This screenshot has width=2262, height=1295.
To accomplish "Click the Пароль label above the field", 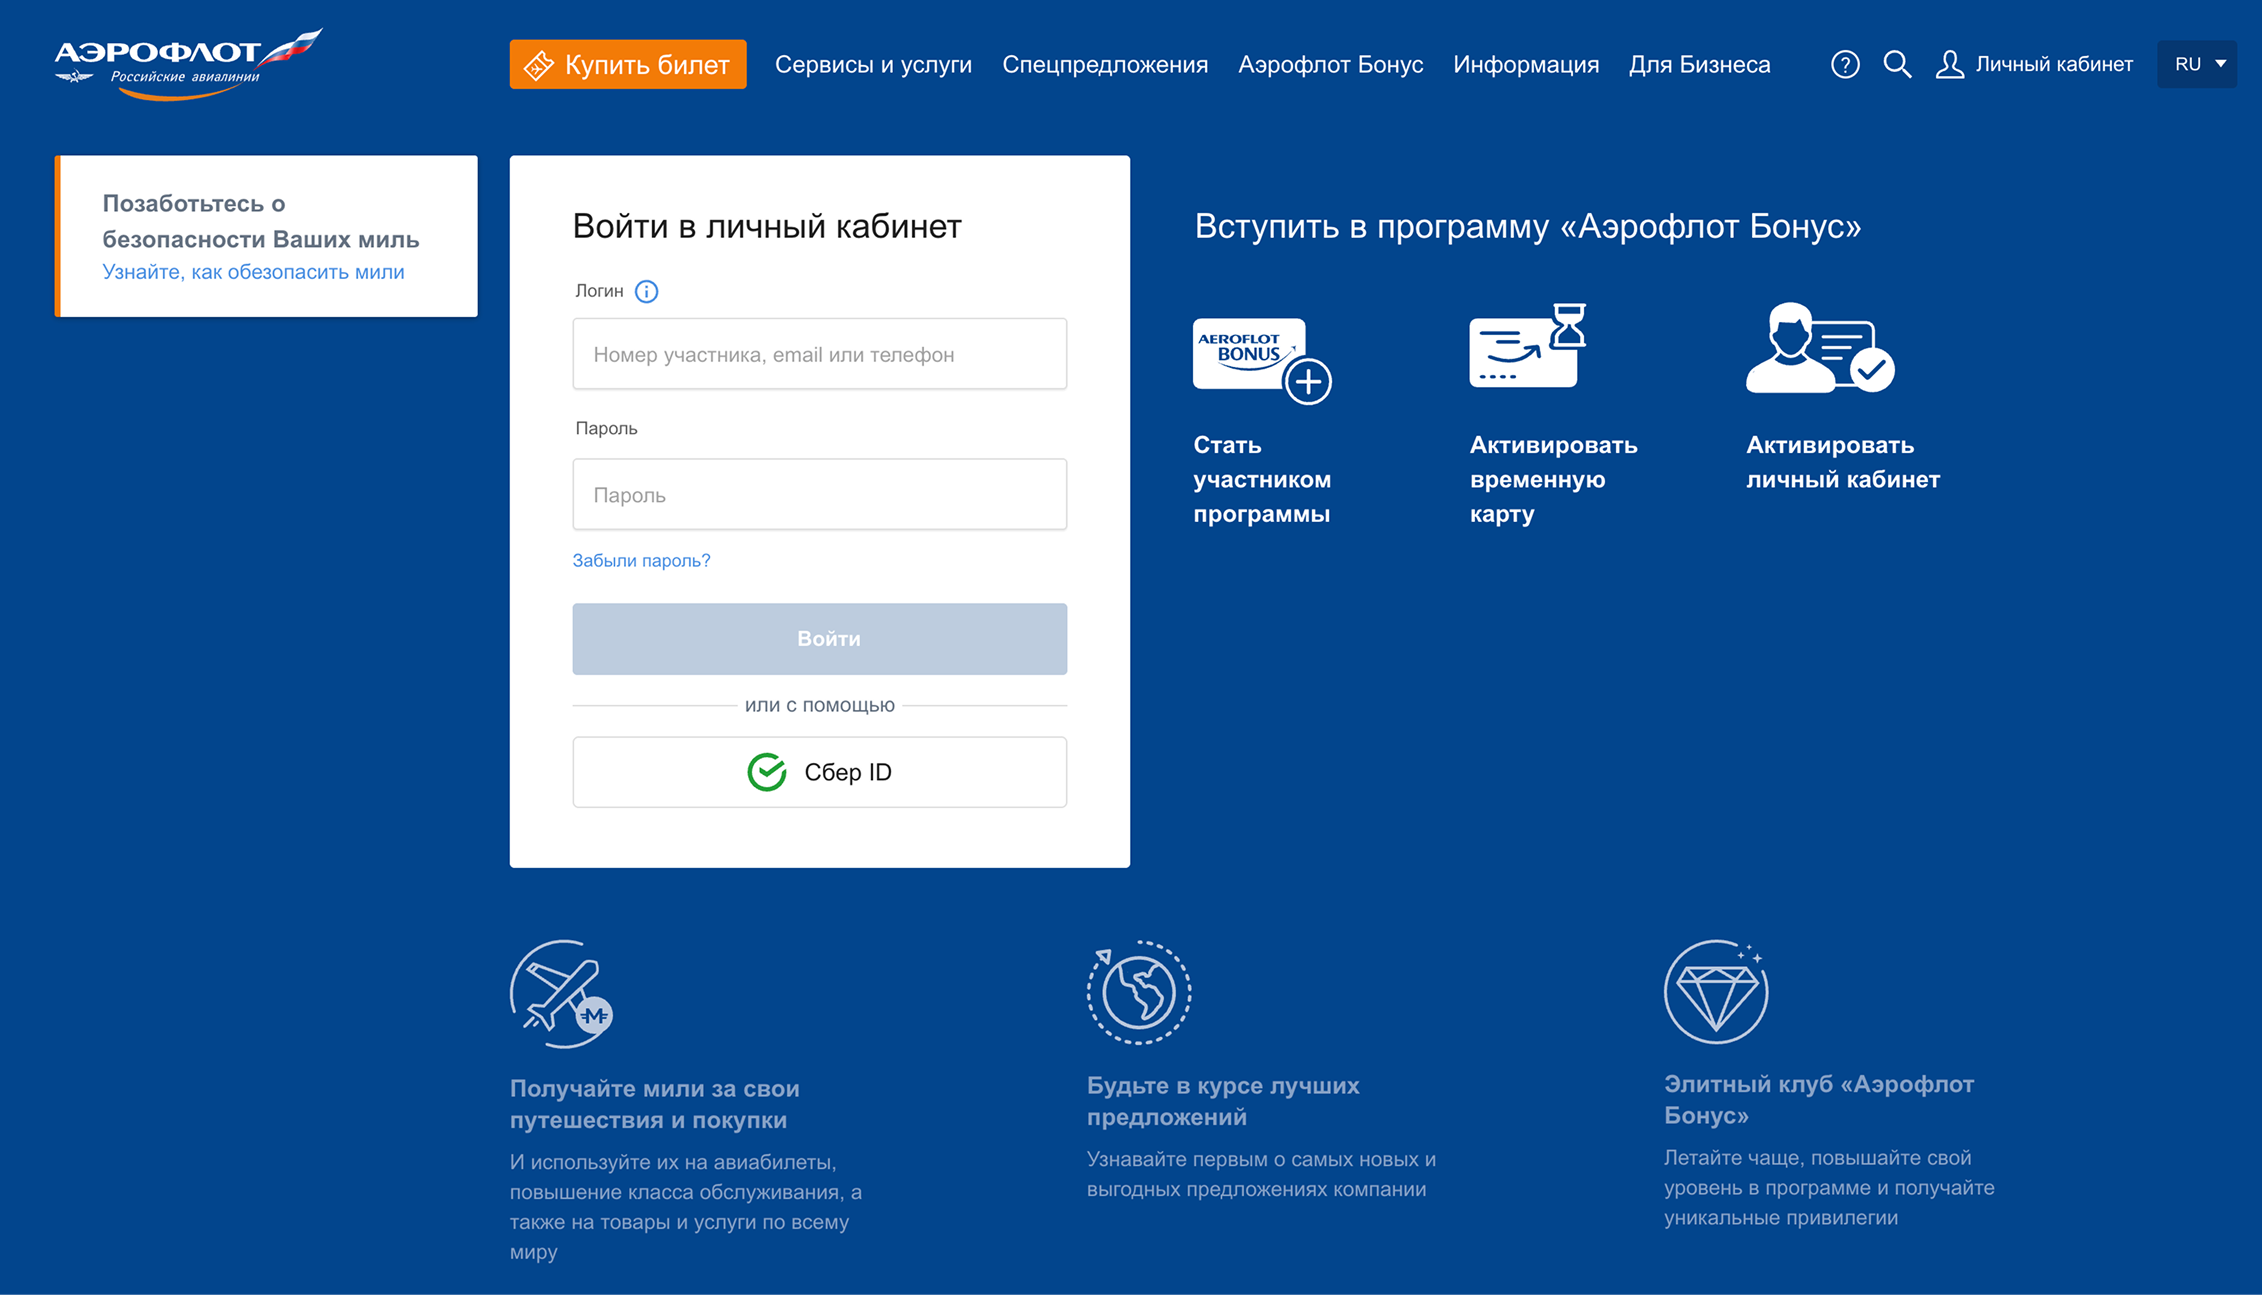I will (x=606, y=428).
